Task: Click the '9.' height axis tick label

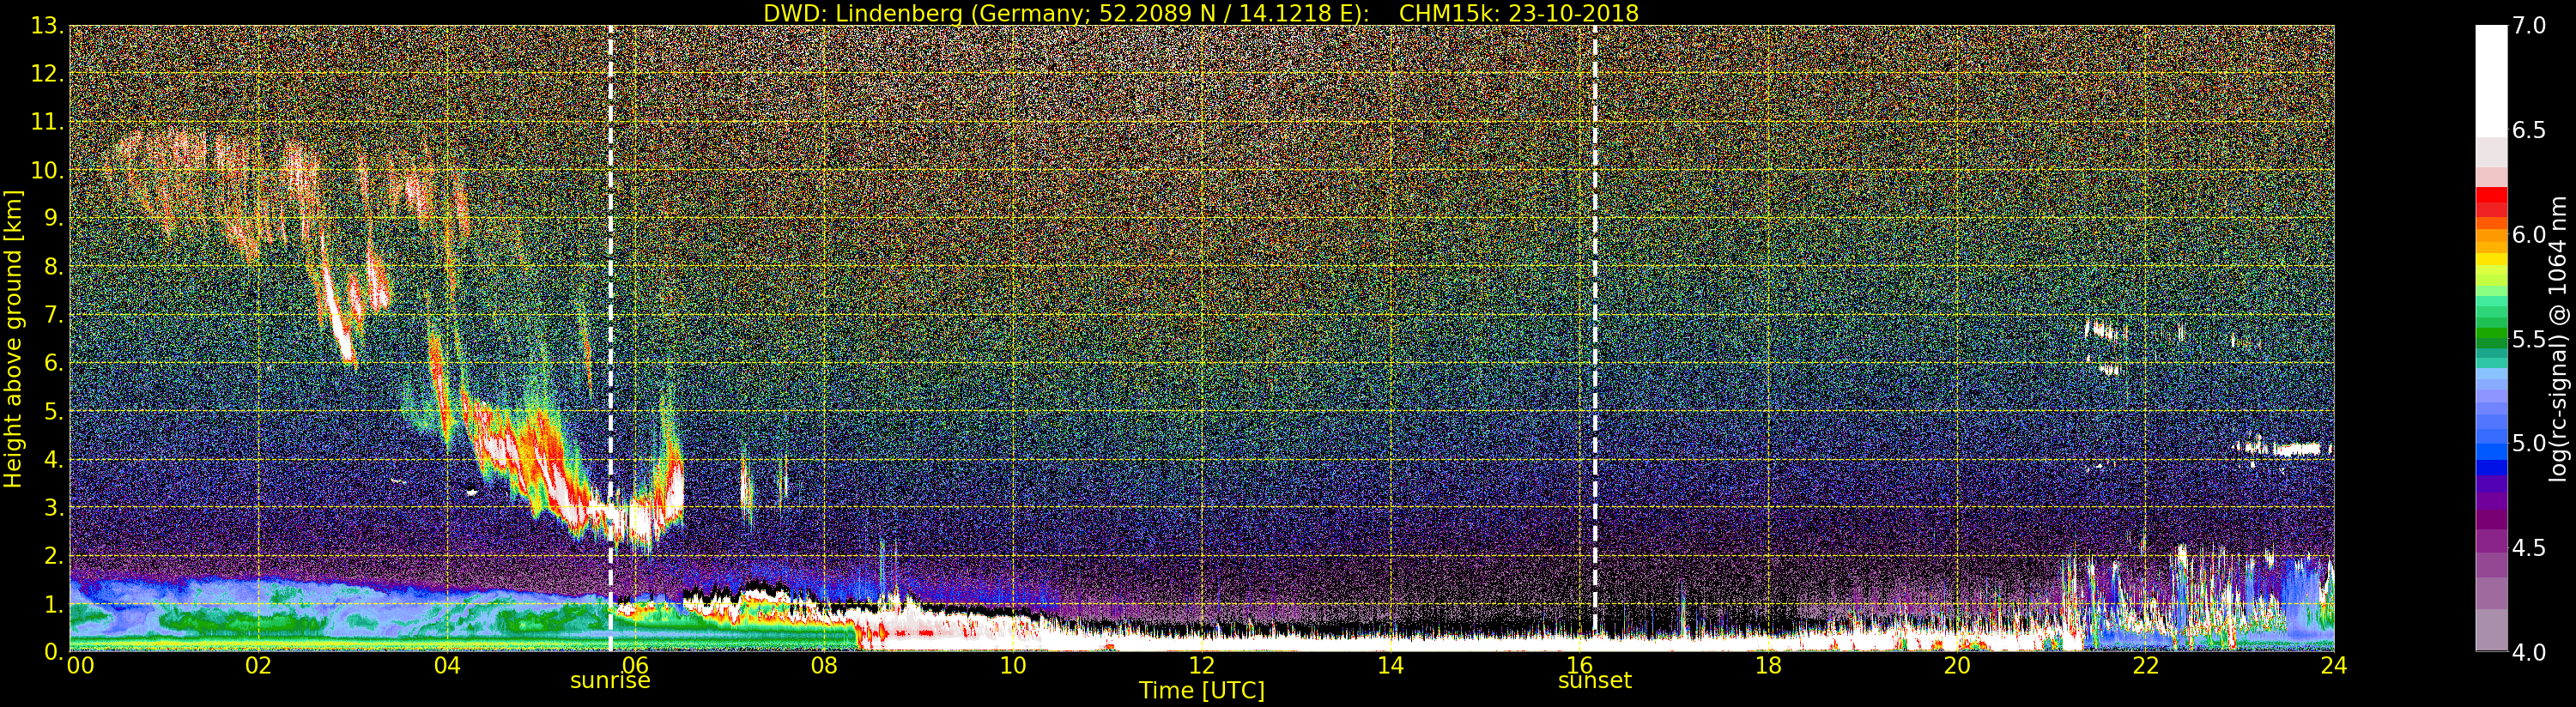Action: 53,218
